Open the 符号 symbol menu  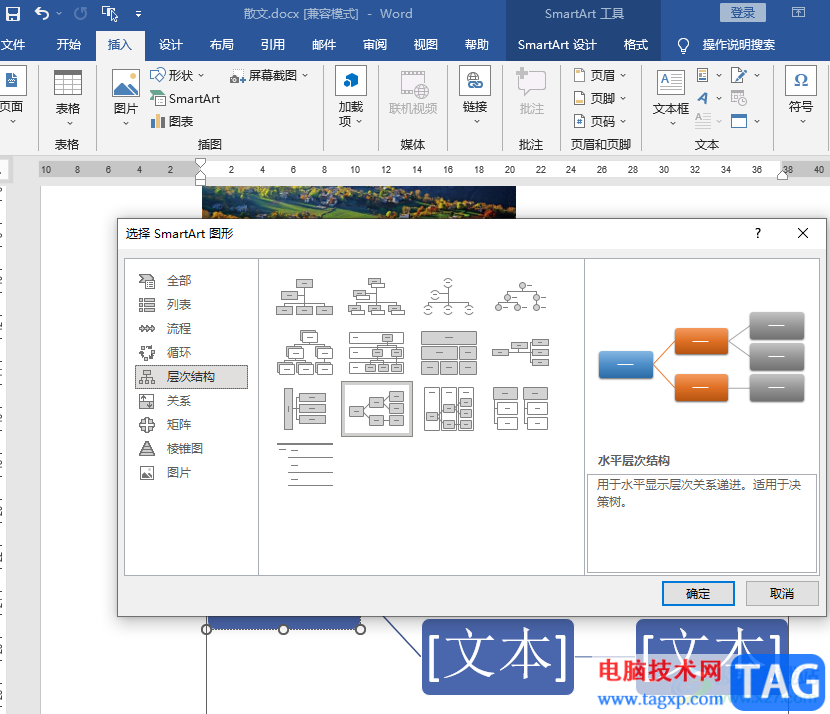click(800, 96)
